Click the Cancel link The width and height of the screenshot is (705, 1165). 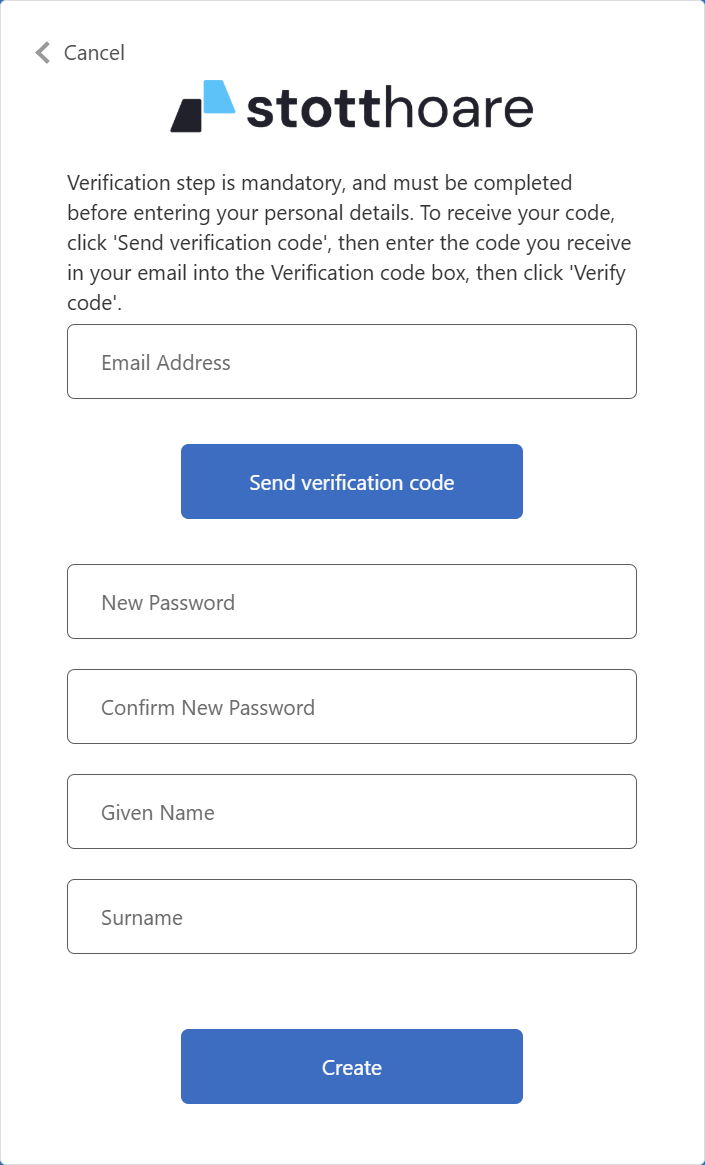[94, 53]
